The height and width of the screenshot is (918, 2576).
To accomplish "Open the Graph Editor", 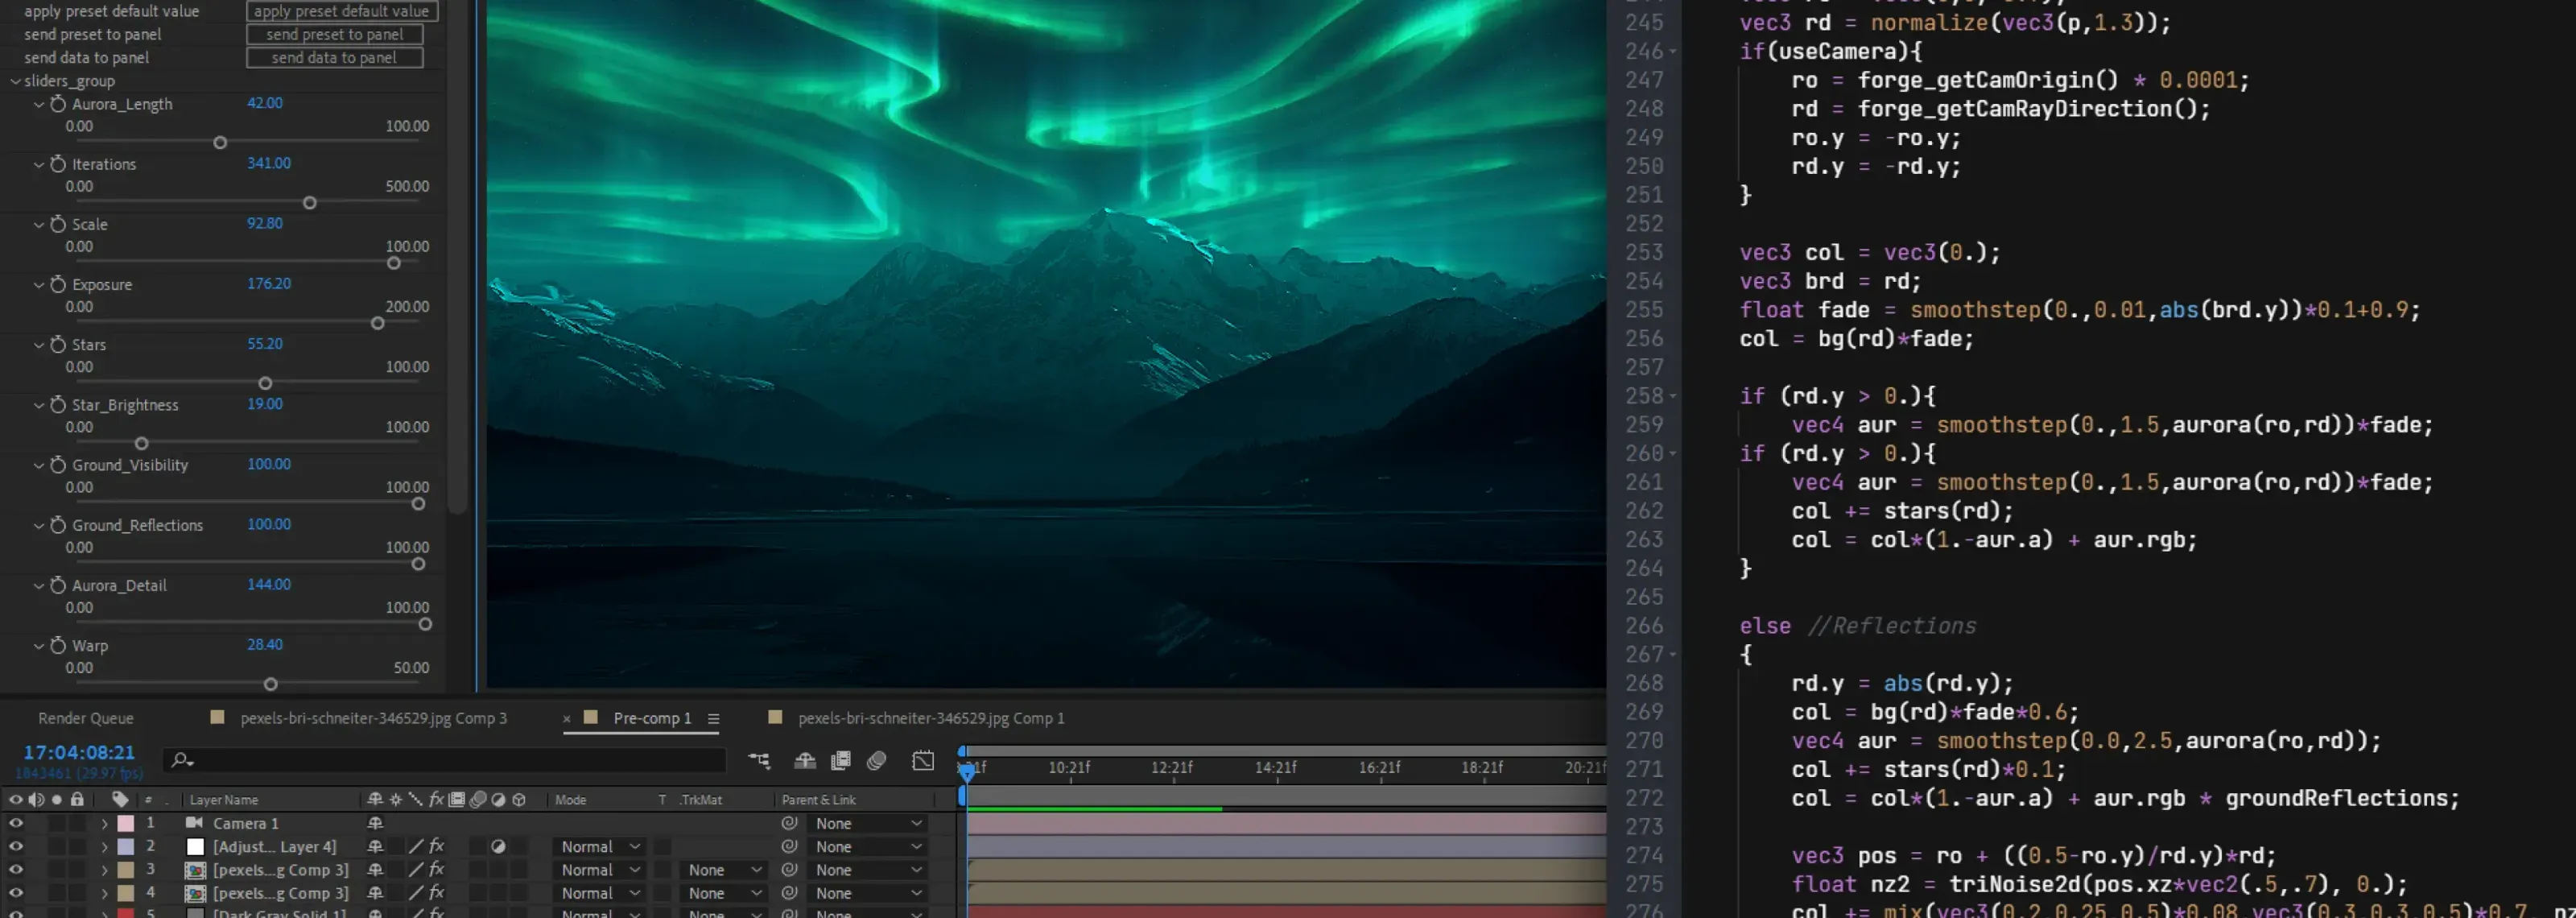I will [923, 761].
